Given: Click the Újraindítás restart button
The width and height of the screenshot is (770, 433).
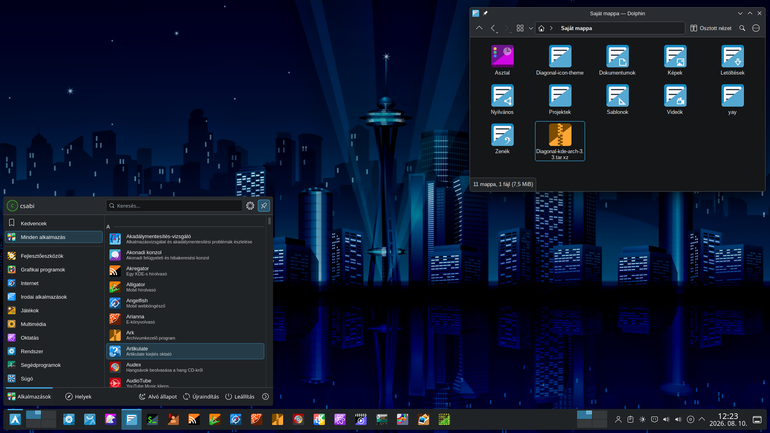Looking at the screenshot, I should point(201,397).
